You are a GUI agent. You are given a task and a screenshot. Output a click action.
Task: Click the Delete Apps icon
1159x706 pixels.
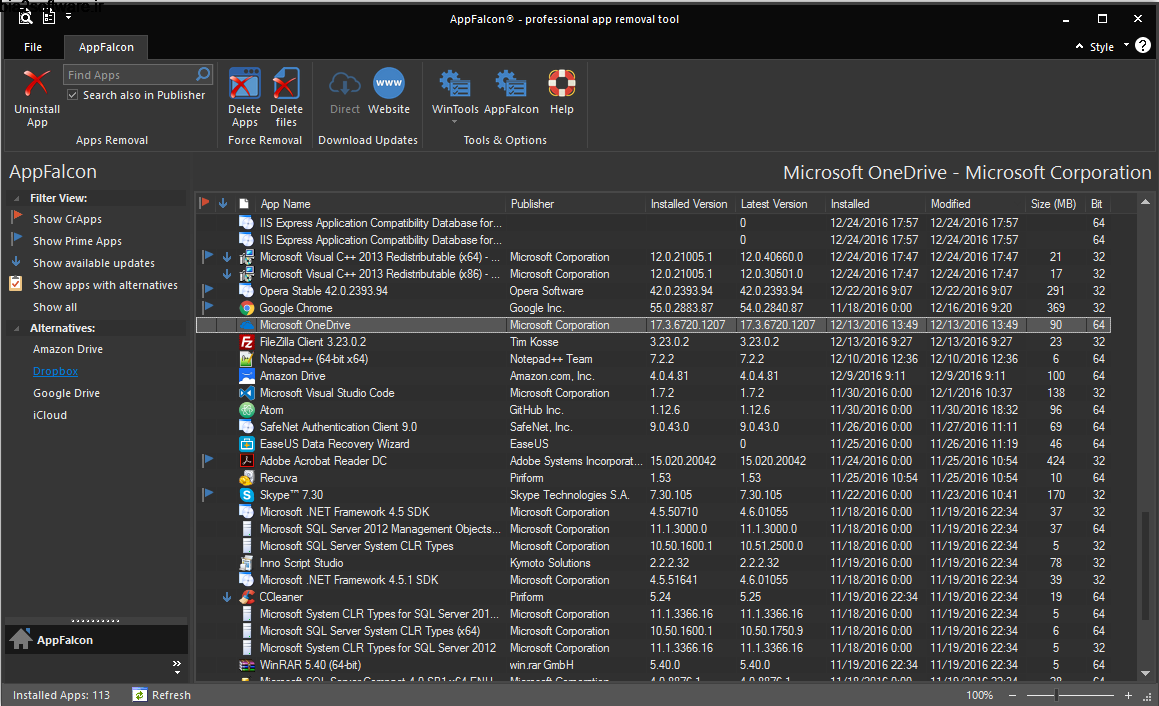(244, 84)
